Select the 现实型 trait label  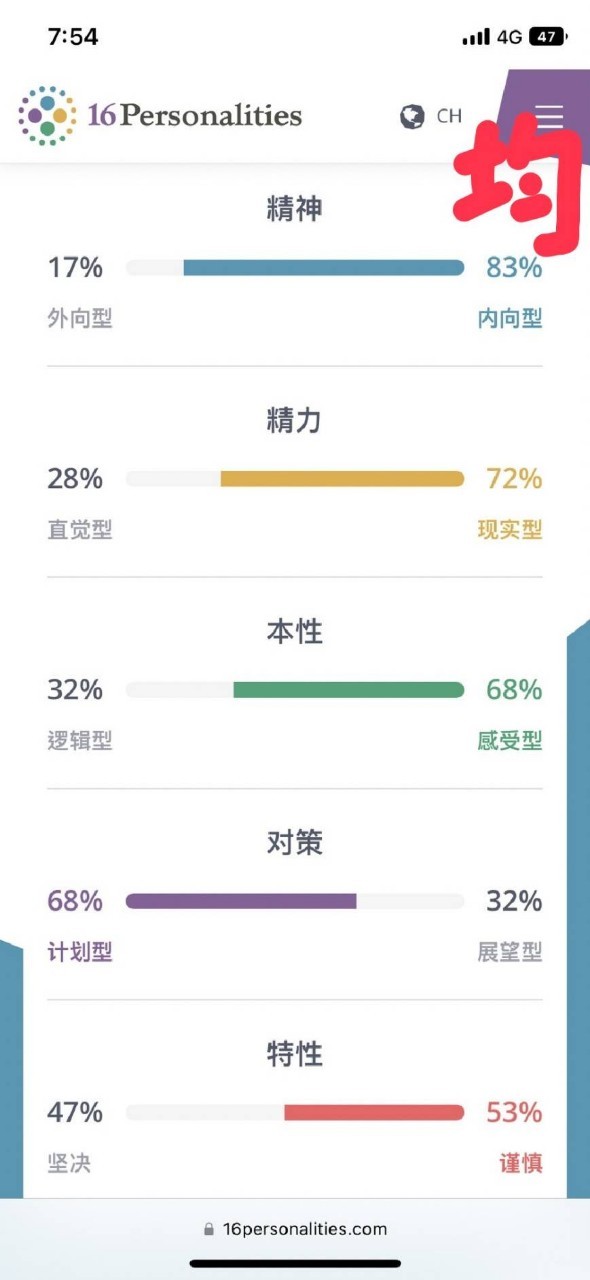click(x=509, y=530)
